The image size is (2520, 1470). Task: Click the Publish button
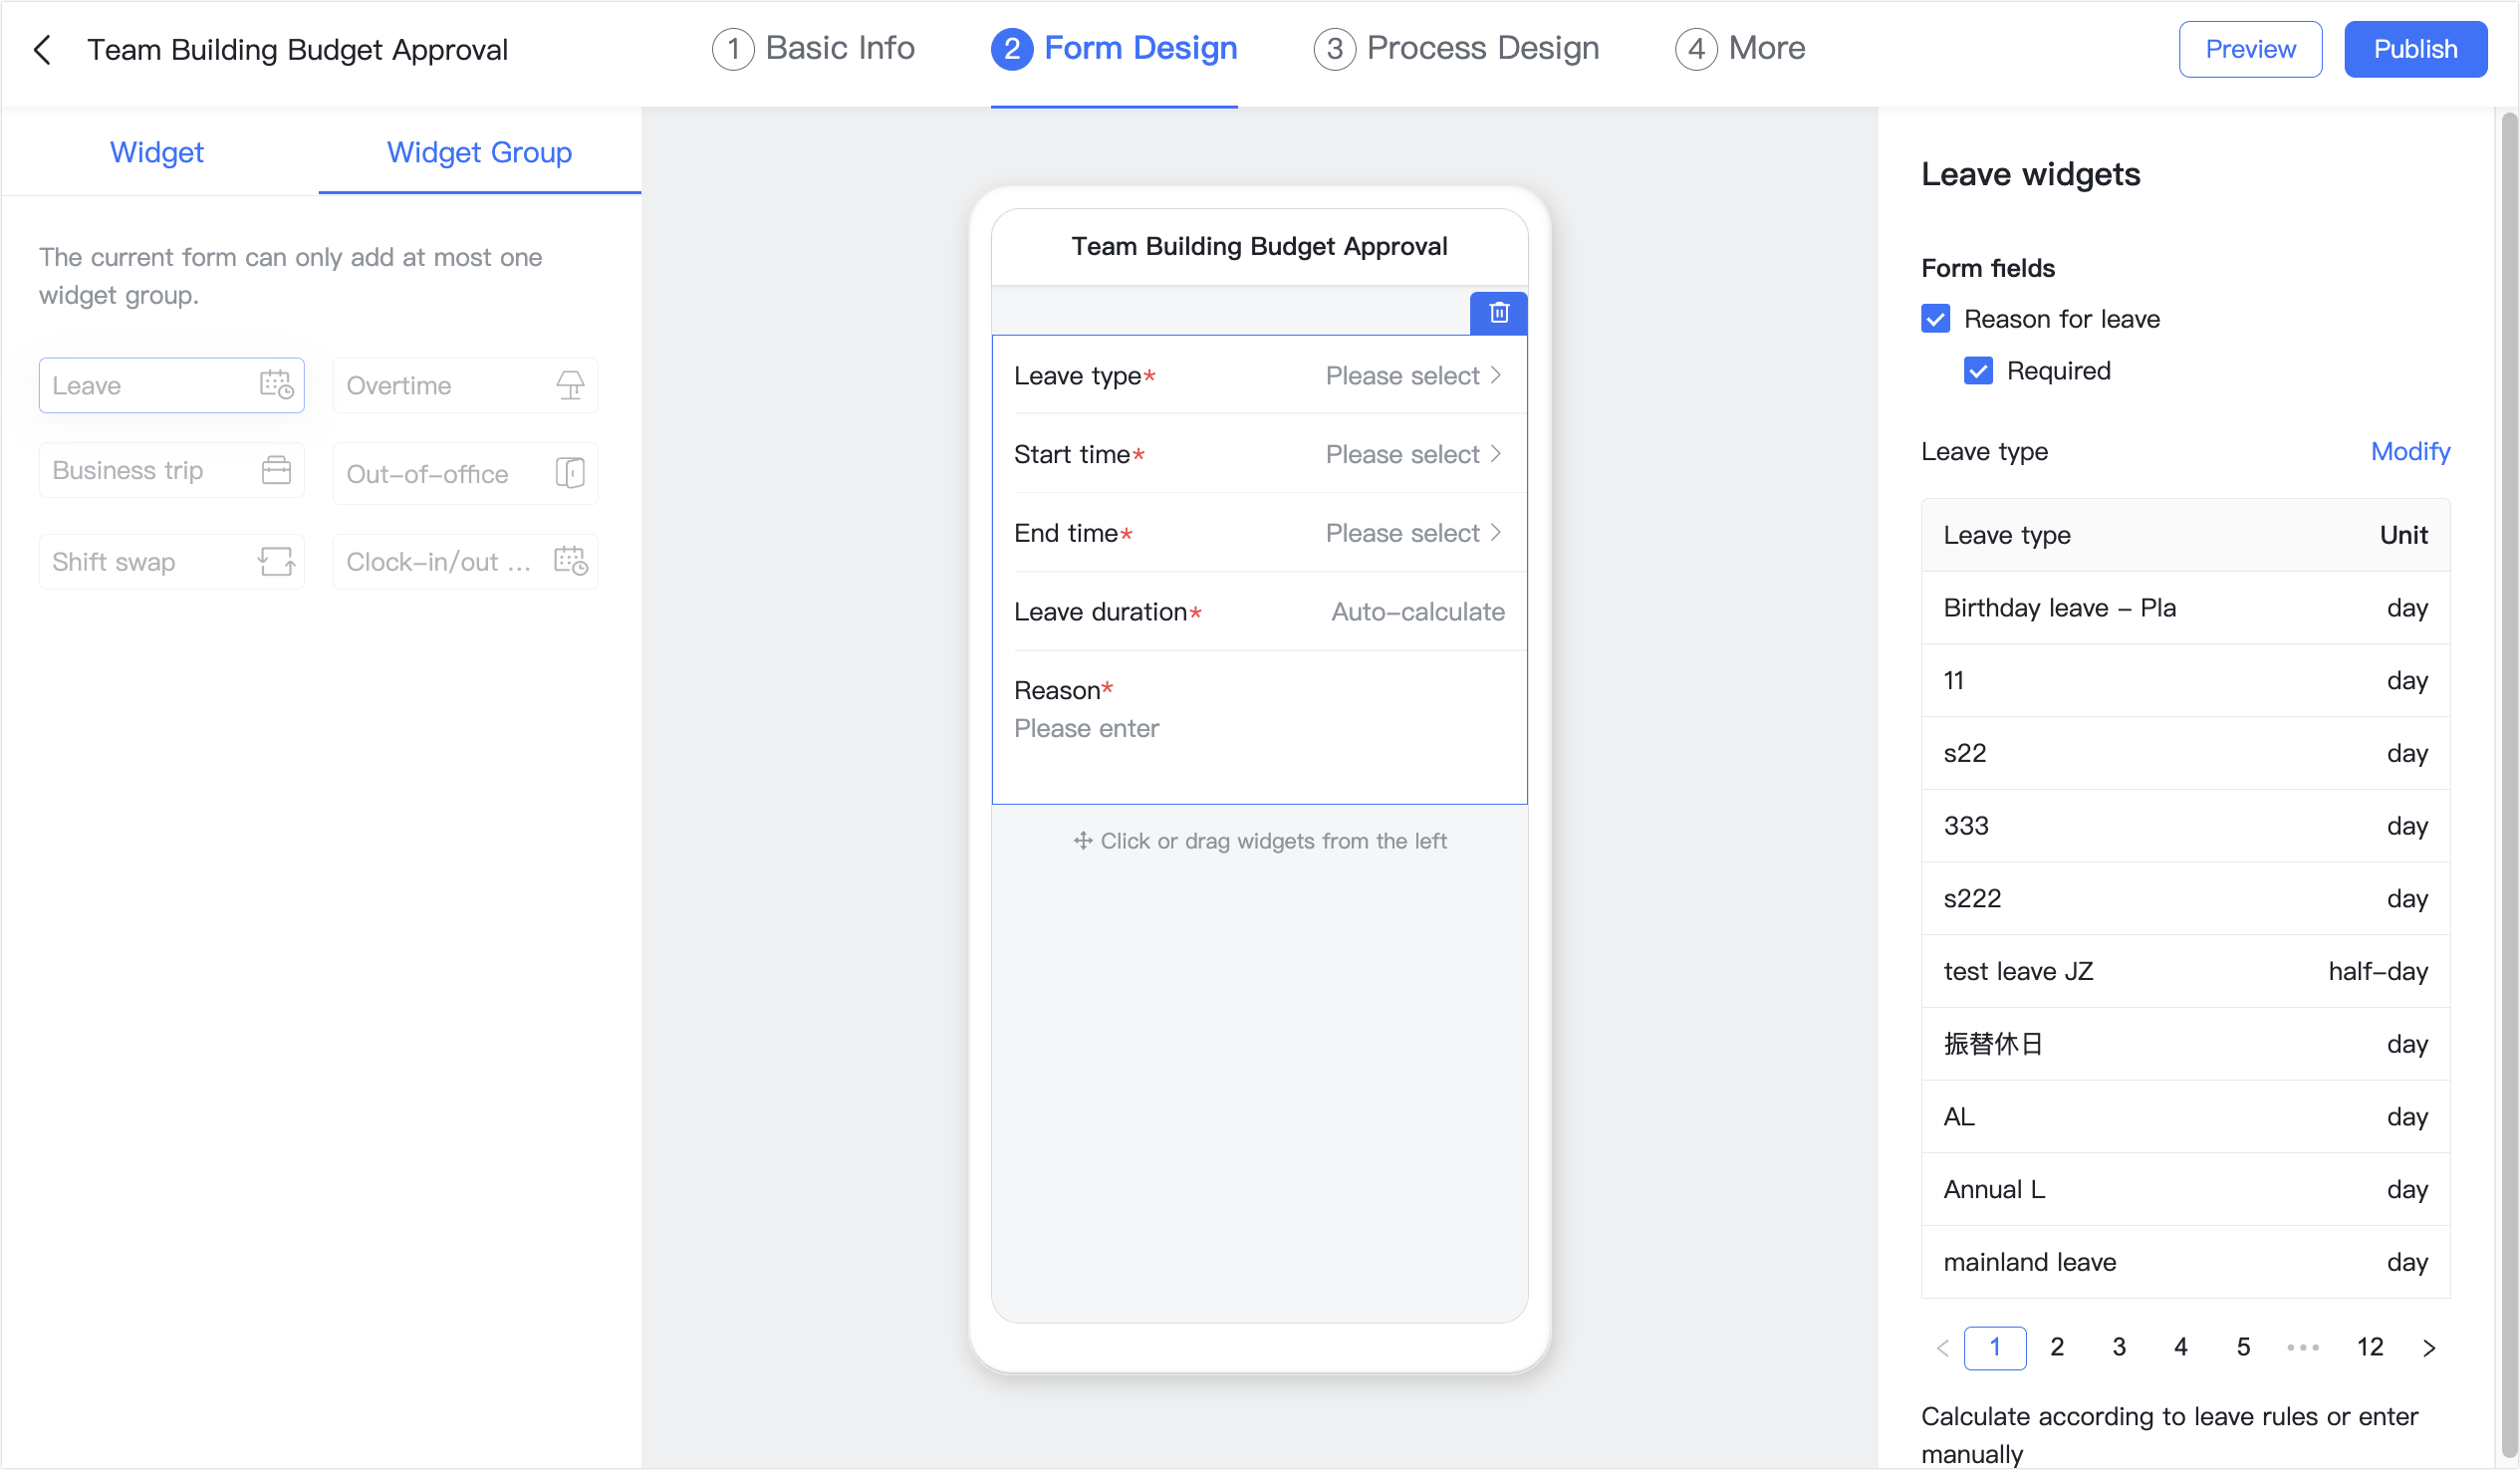pyautogui.click(x=2415, y=48)
